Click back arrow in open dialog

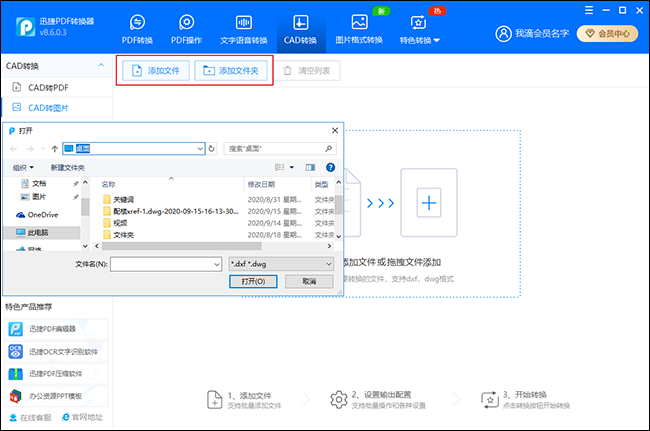(x=14, y=148)
